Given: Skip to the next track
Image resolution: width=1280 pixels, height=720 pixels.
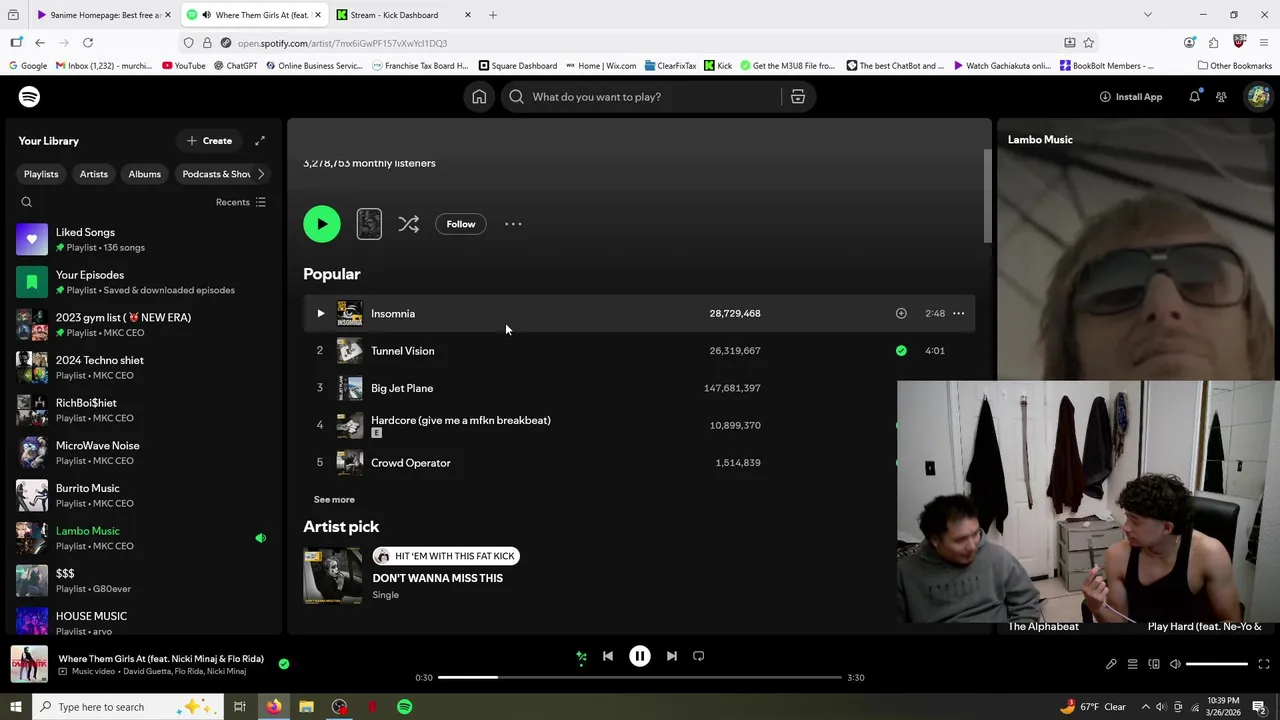Looking at the screenshot, I should 672,656.
